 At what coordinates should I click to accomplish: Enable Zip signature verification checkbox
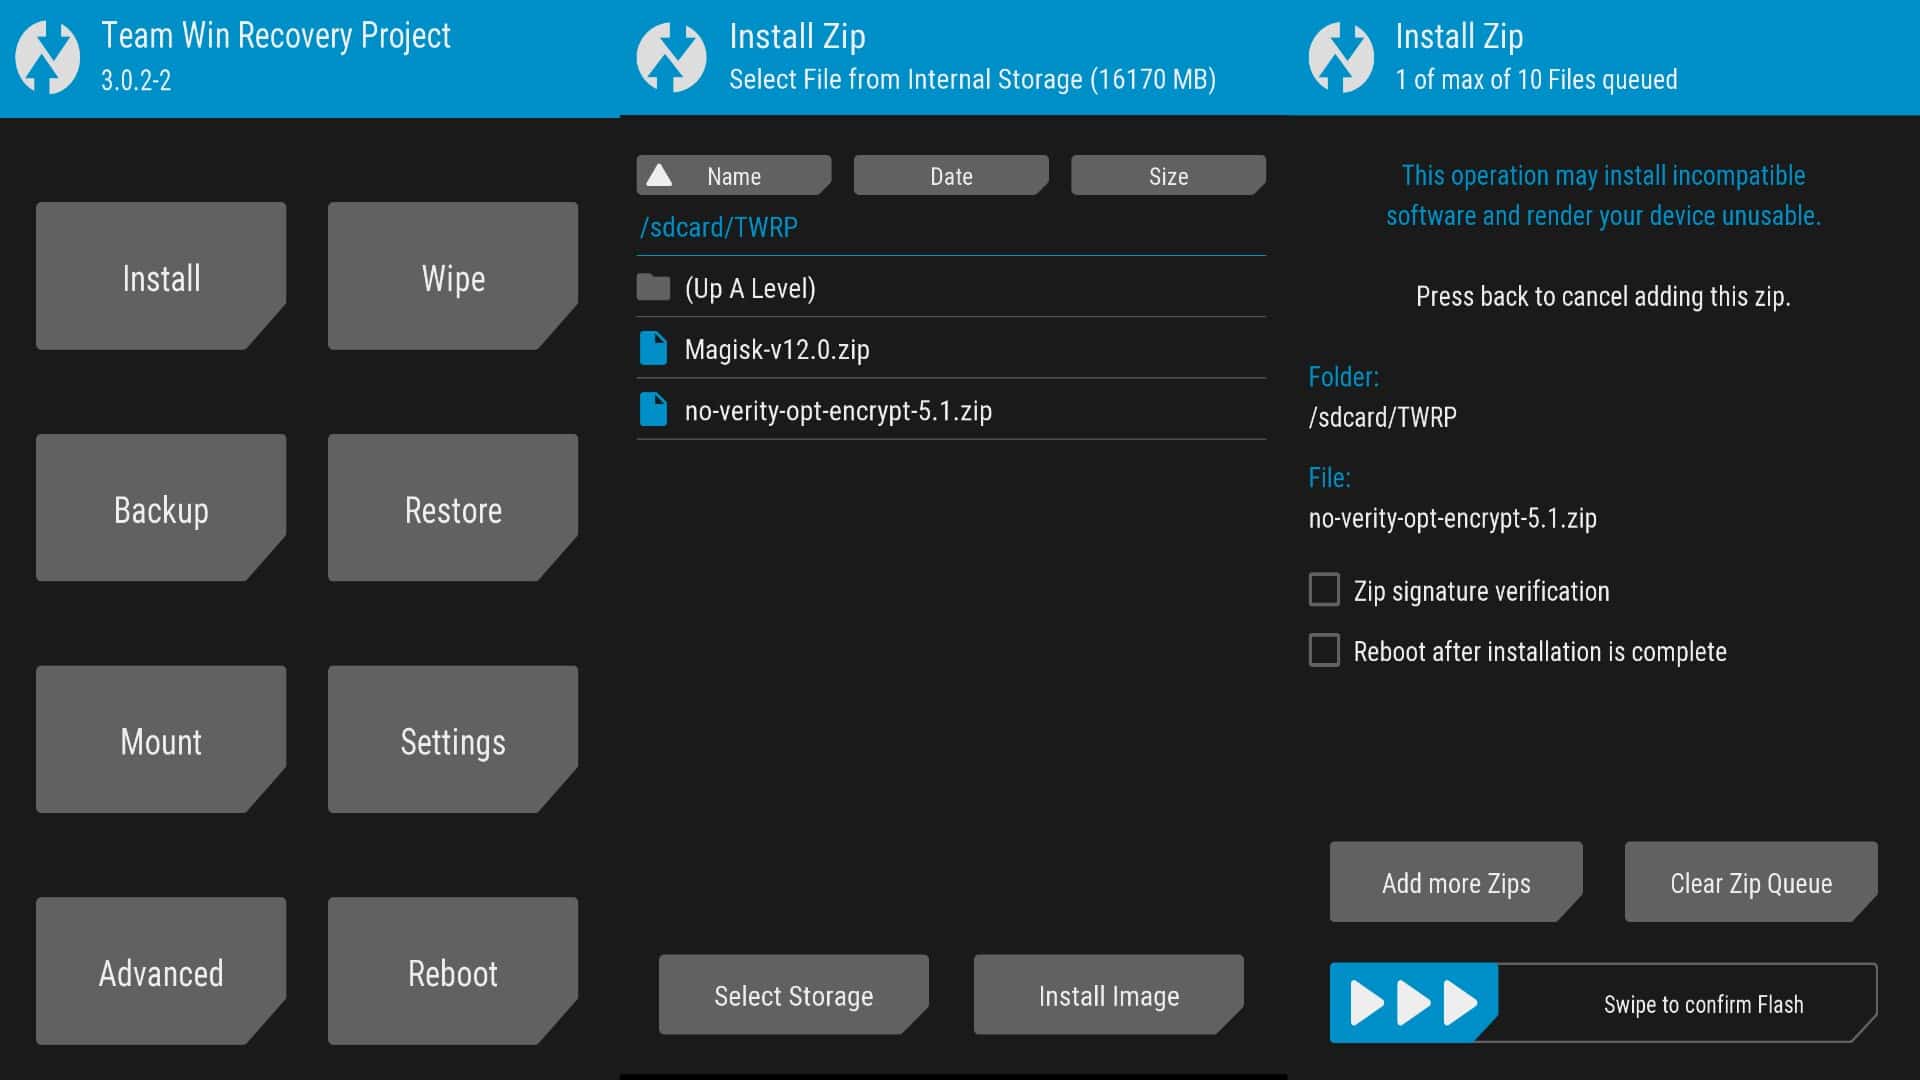(x=1324, y=589)
